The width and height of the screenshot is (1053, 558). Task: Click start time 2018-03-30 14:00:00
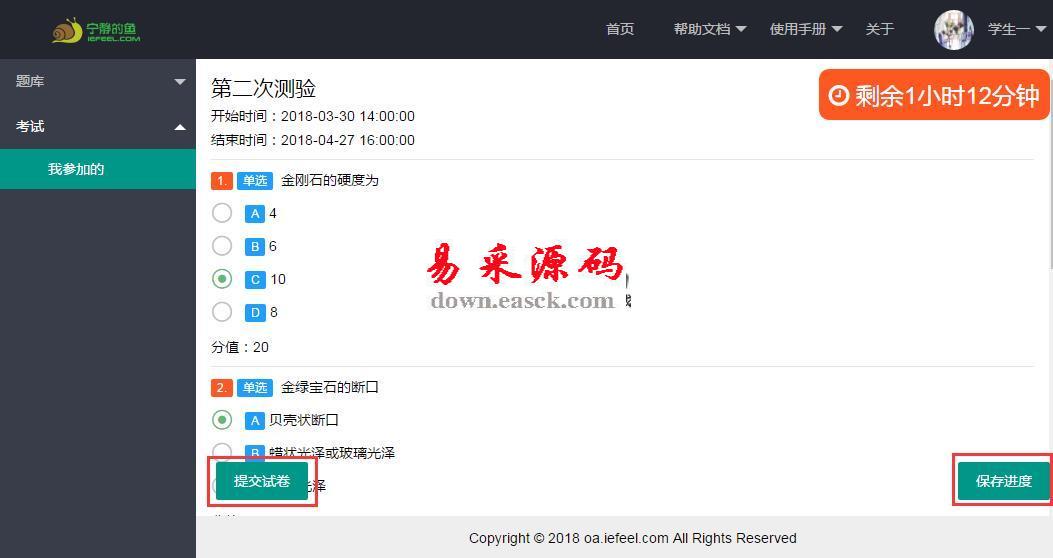pyautogui.click(x=347, y=116)
